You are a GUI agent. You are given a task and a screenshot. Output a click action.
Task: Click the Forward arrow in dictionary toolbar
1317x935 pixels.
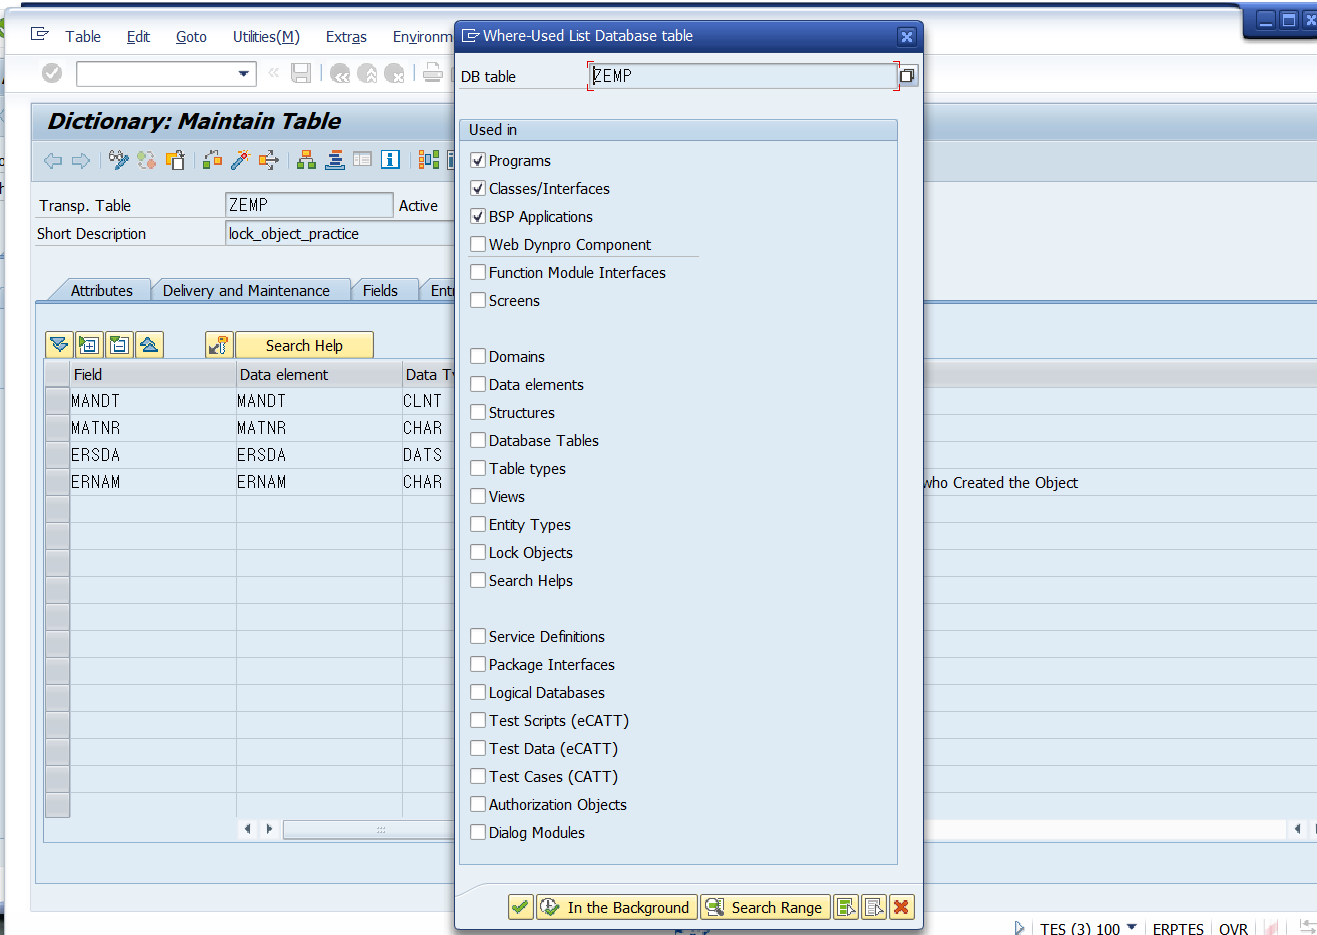81,160
